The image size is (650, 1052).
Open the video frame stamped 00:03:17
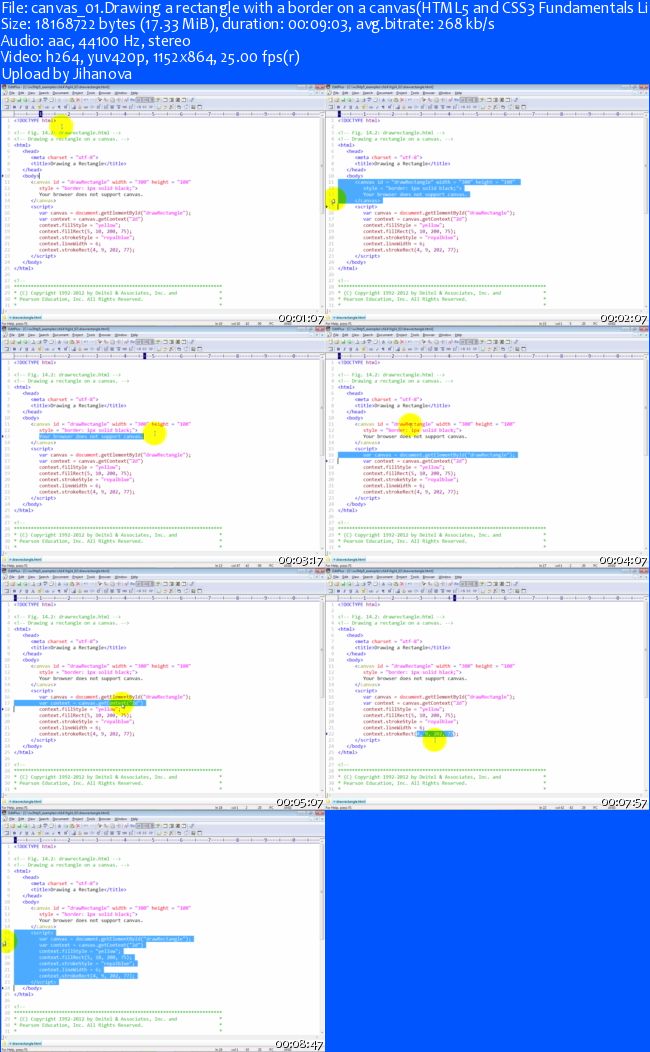click(x=162, y=447)
